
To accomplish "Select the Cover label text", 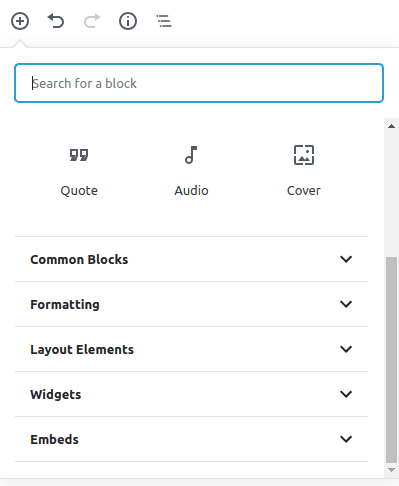I will pos(304,191).
